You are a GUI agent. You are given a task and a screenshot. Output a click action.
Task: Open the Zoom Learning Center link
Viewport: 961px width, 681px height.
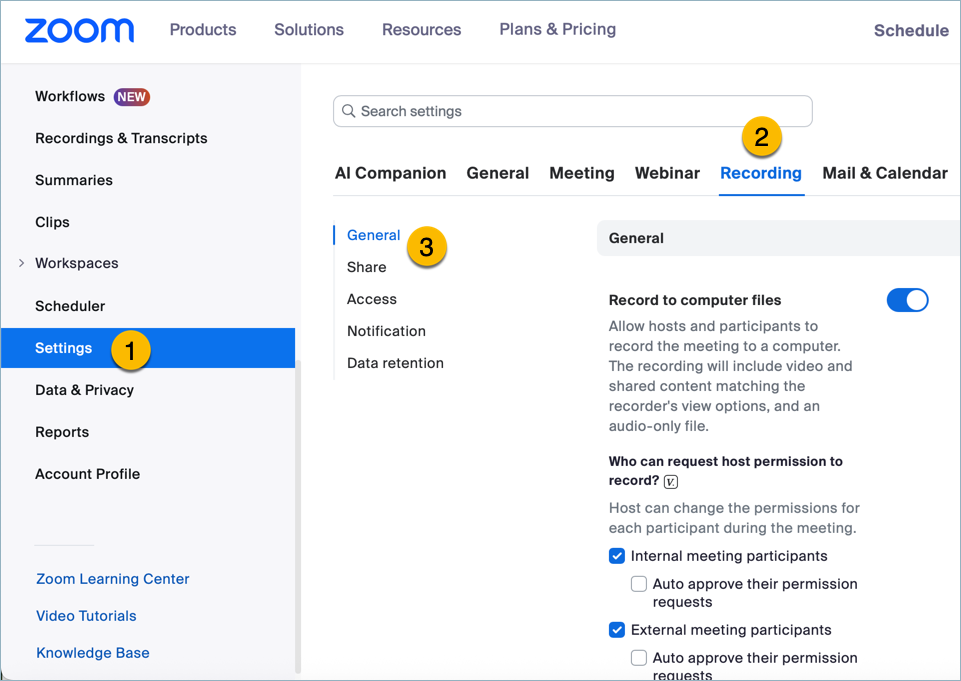[113, 579]
